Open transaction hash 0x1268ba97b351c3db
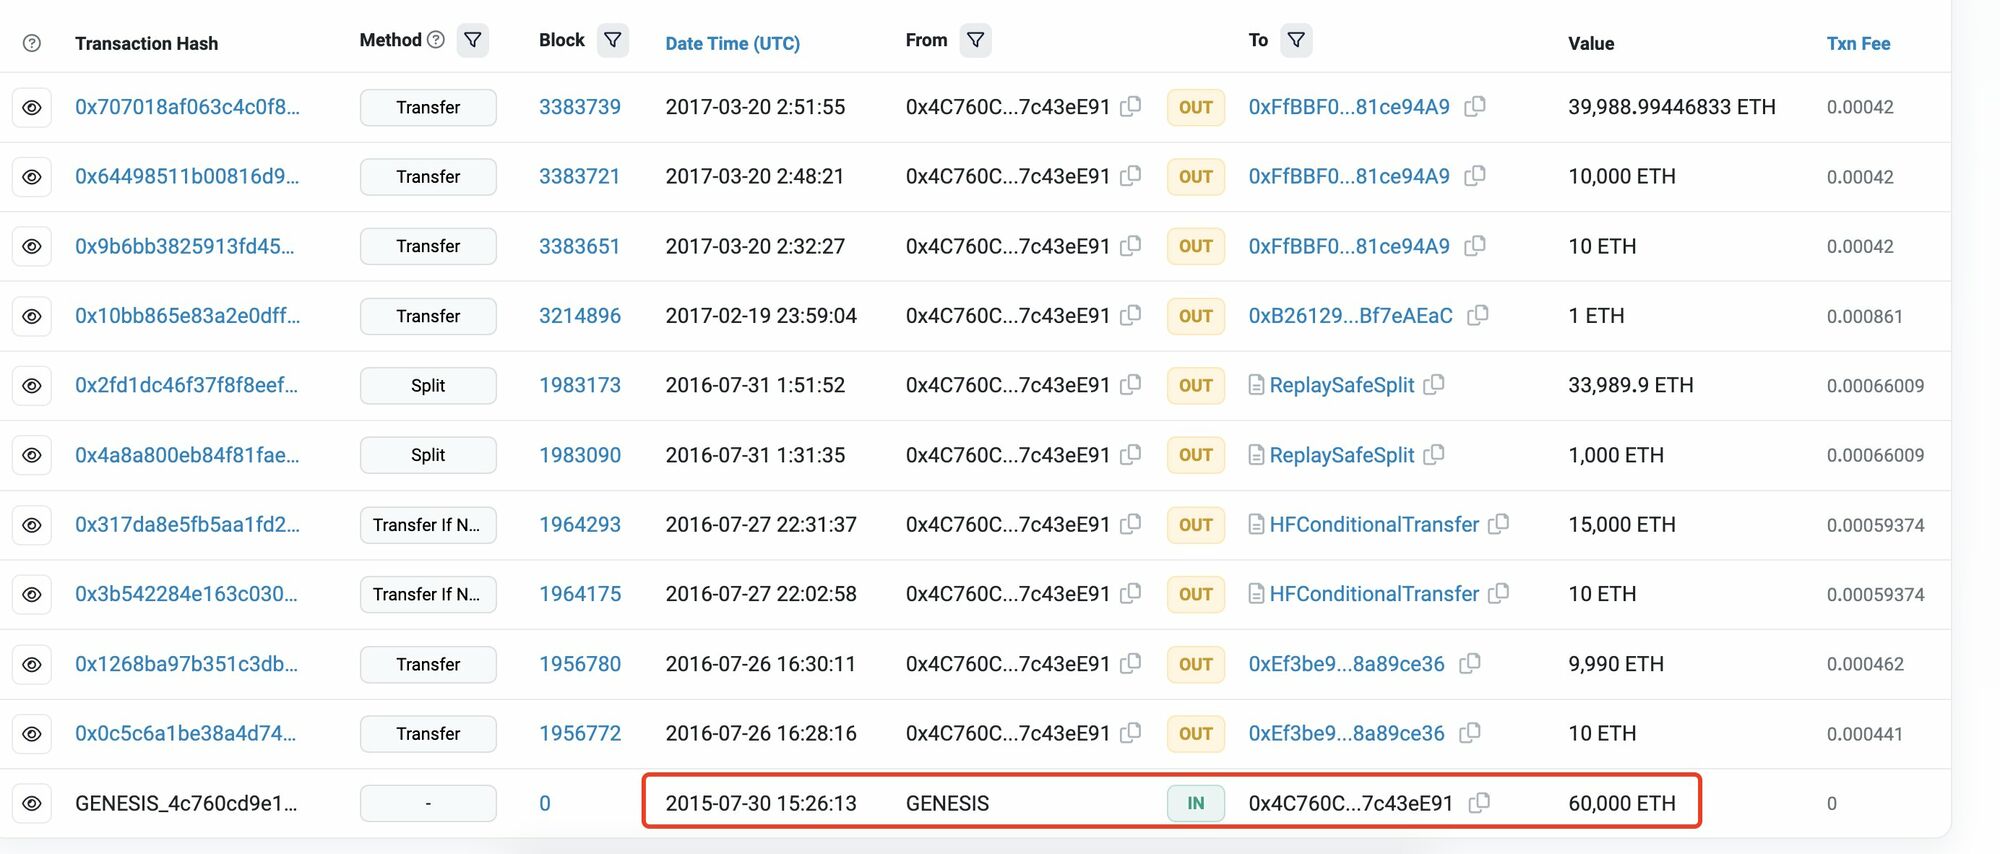The height and width of the screenshot is (854, 2000). [186, 664]
